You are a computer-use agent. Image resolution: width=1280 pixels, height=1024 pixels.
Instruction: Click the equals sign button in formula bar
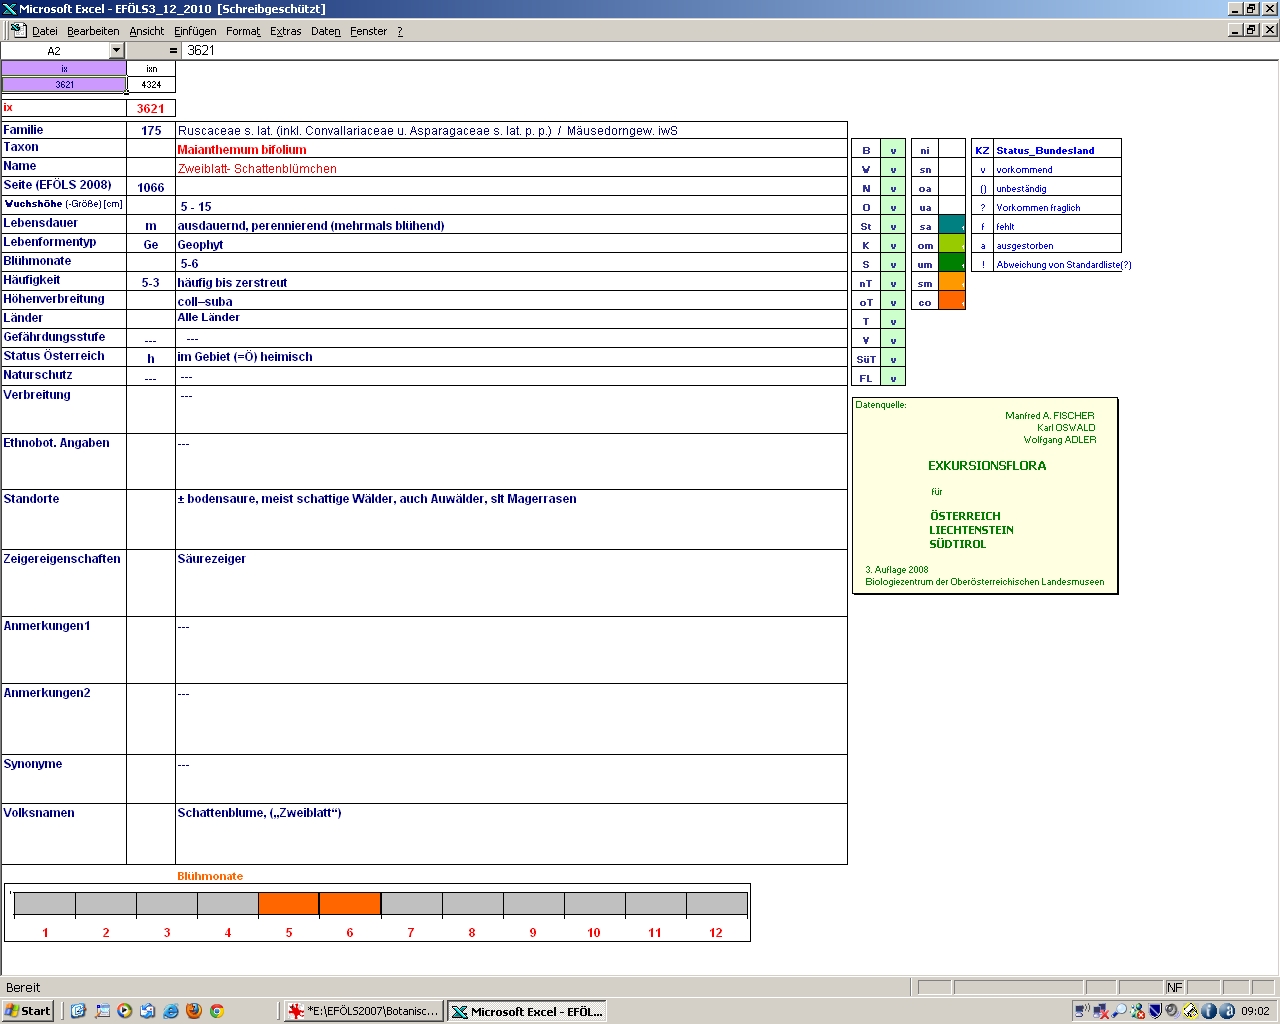[x=173, y=50]
